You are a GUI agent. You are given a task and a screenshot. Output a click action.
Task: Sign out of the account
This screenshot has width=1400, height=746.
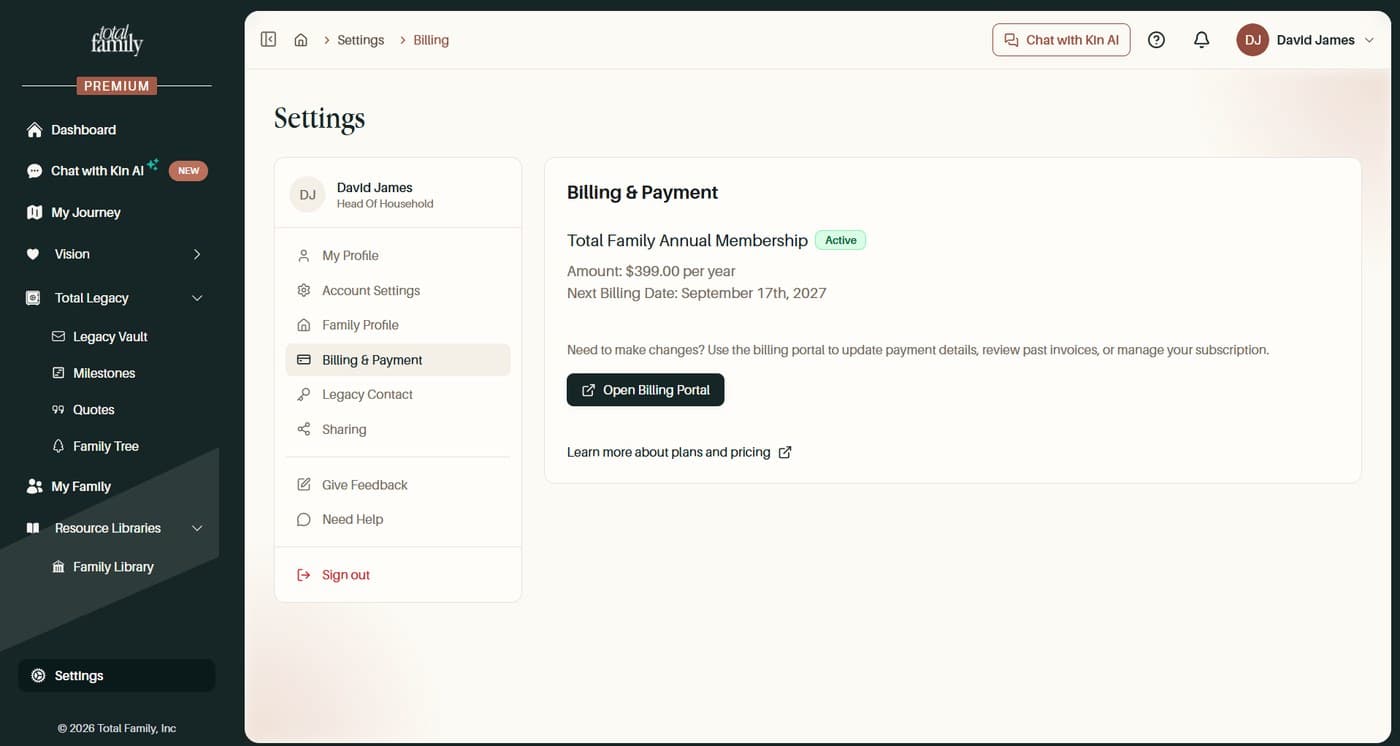point(398,575)
